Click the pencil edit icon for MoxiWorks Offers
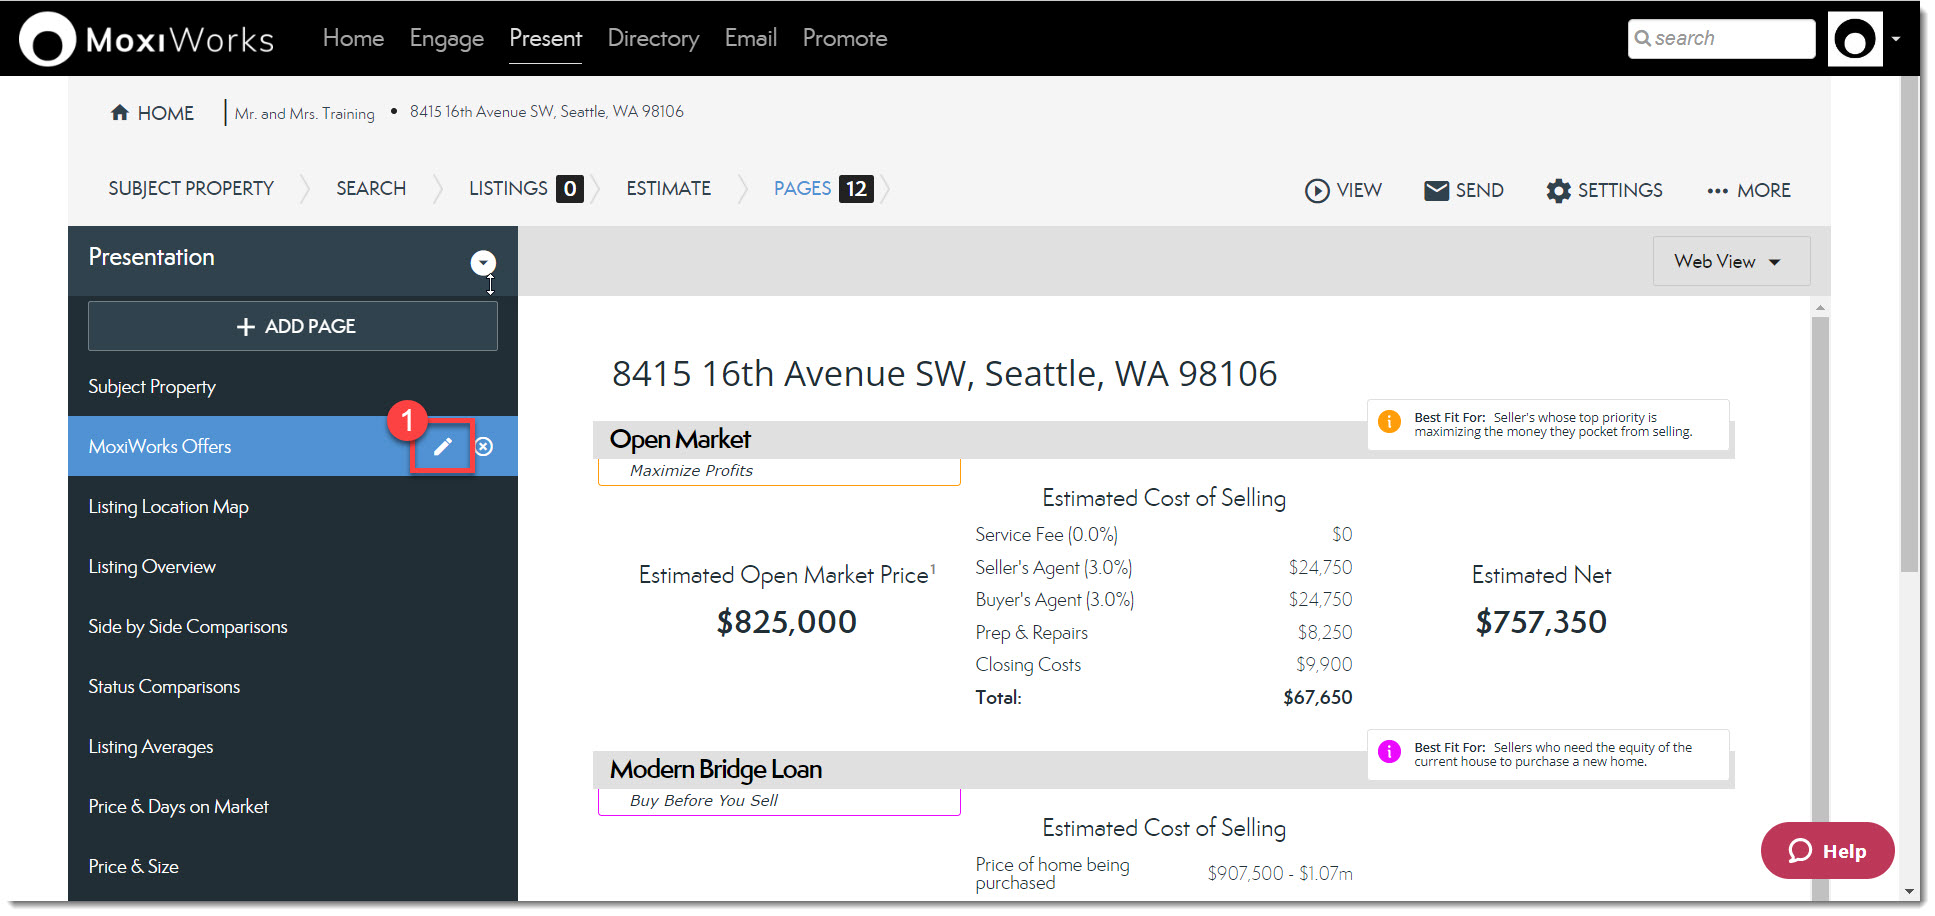The image size is (1935, 916). pos(442,447)
